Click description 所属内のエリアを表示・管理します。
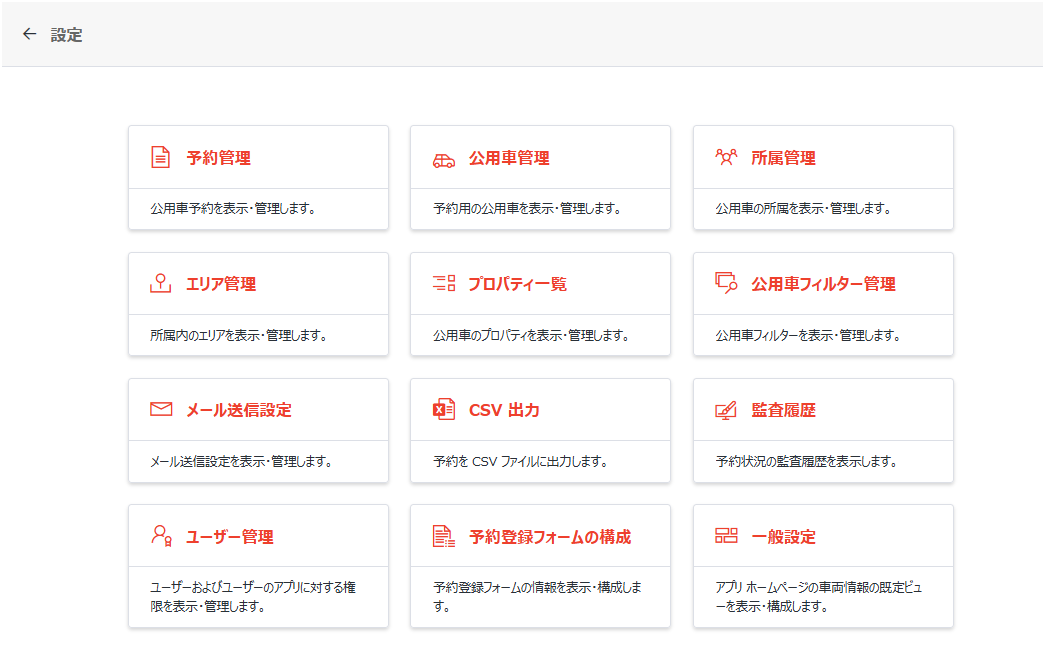 point(239,335)
